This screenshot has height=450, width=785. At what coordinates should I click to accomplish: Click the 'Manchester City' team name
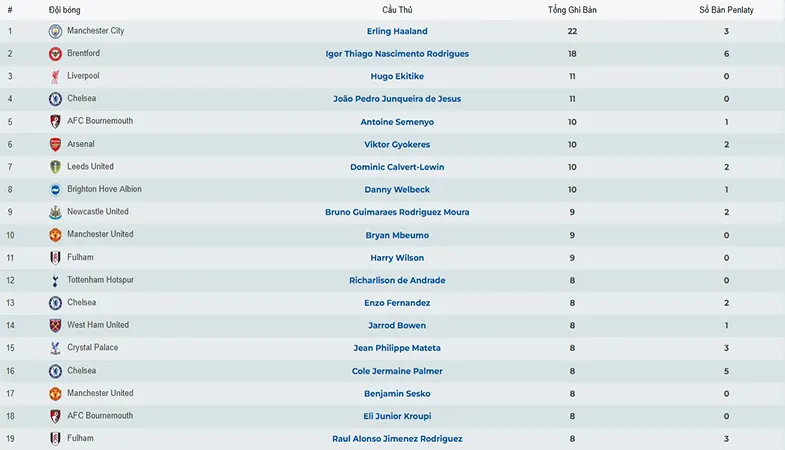tap(96, 31)
